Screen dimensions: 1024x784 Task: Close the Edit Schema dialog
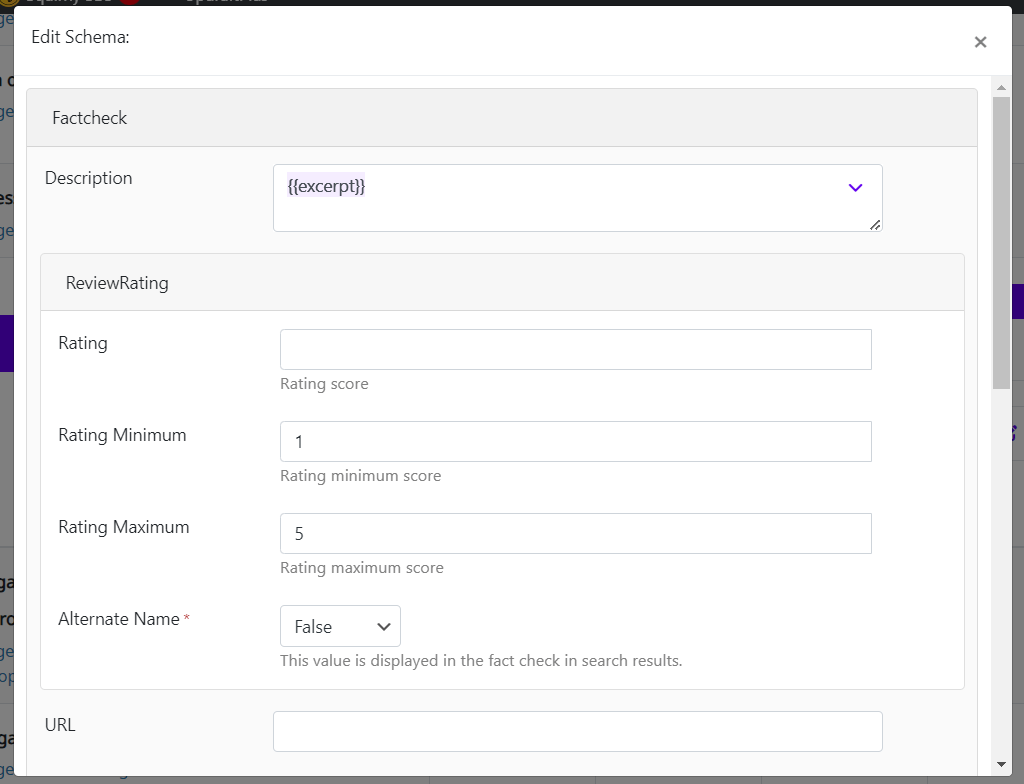(980, 42)
